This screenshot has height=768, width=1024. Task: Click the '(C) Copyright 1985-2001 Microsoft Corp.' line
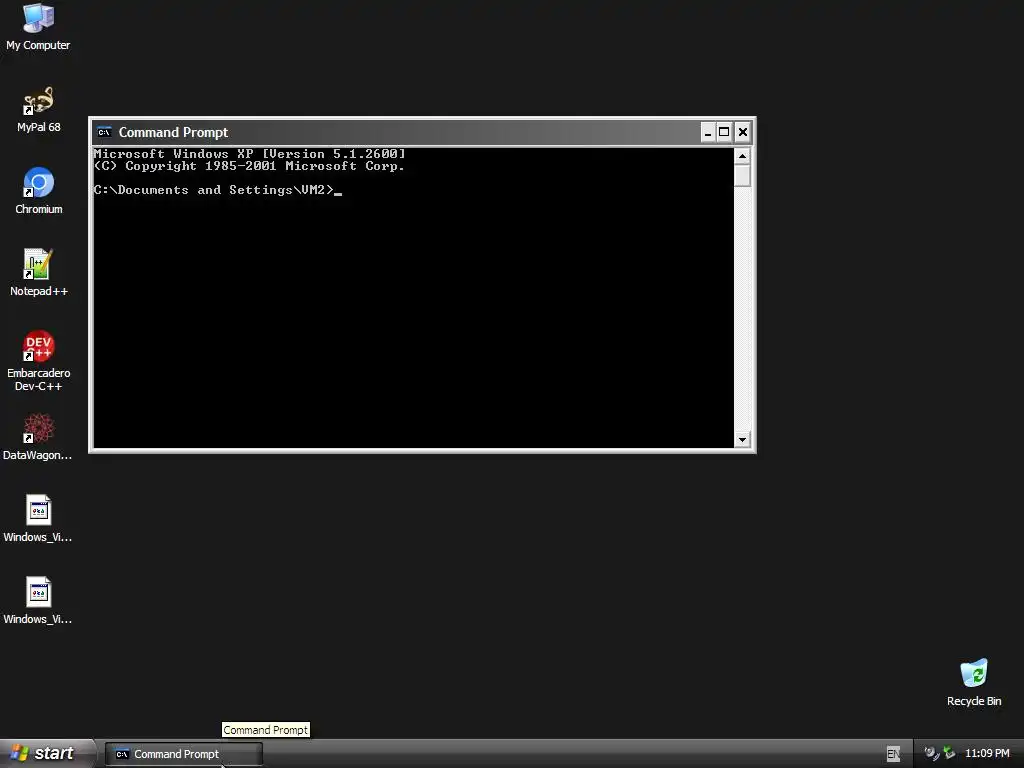249,166
